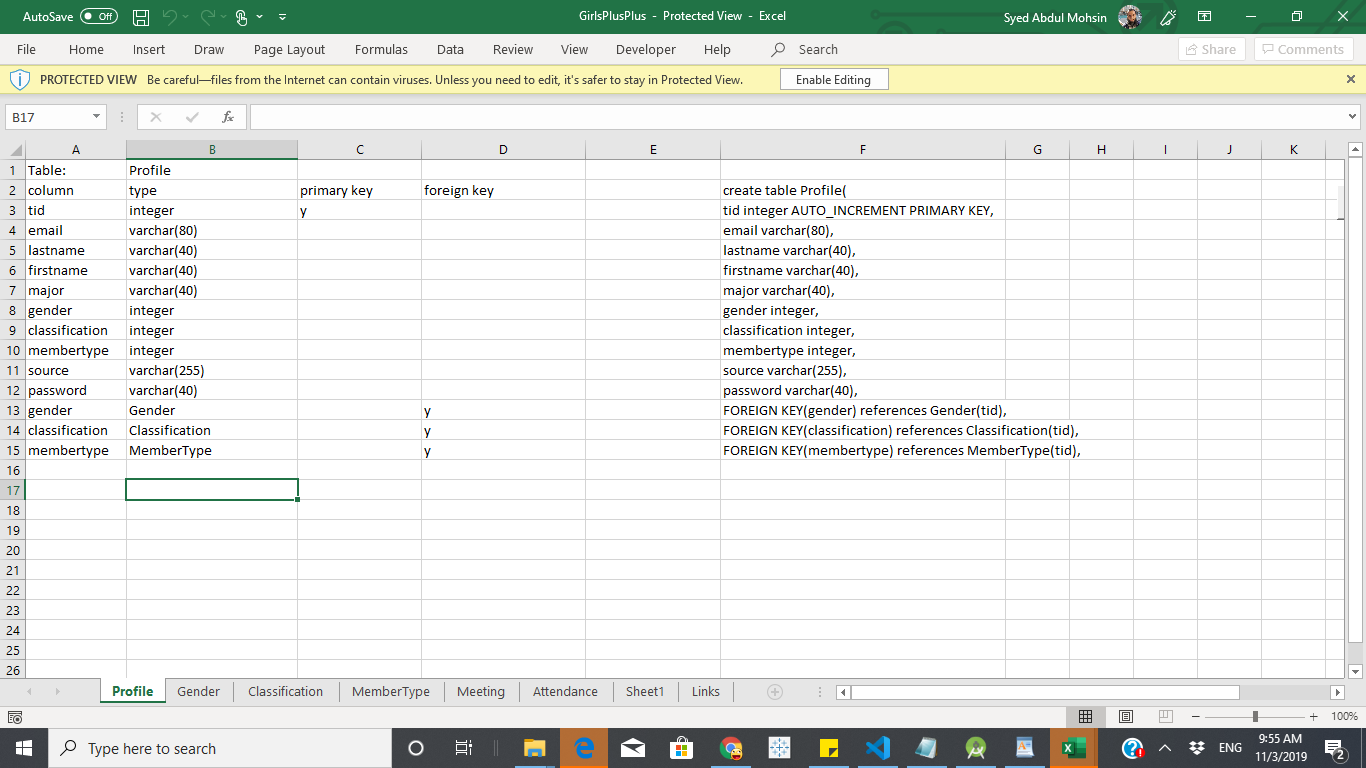Click horizontal scrollbar left arrow
Image resolution: width=1366 pixels, height=768 pixels.
[x=843, y=692]
